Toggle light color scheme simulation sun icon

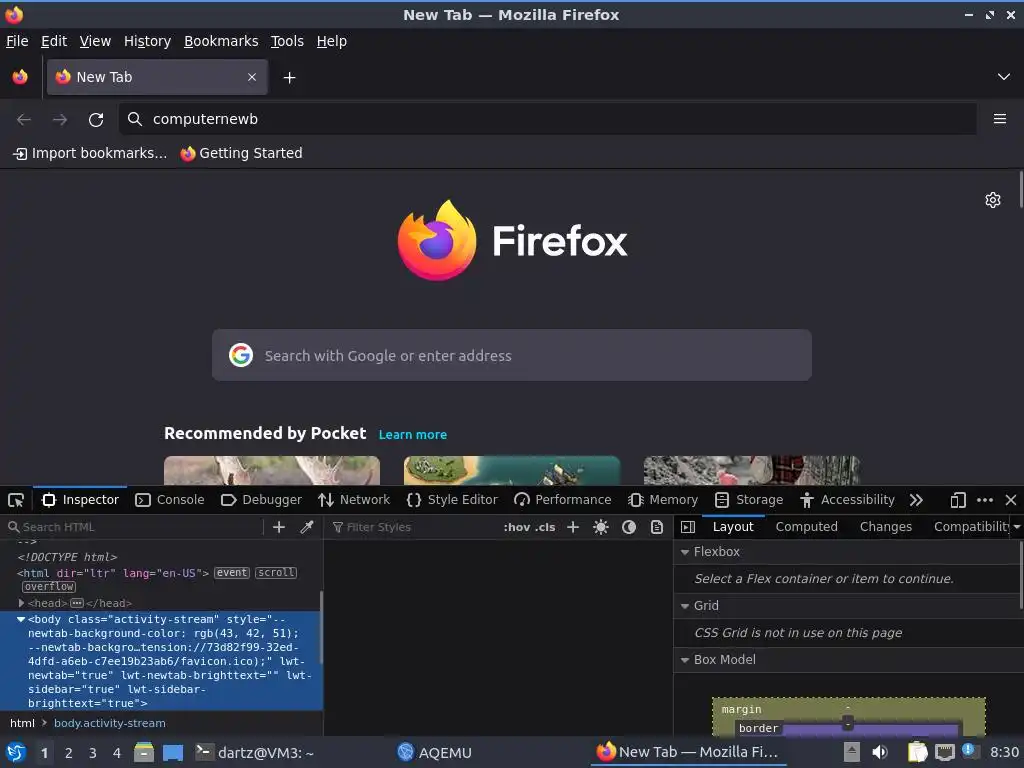coord(601,527)
